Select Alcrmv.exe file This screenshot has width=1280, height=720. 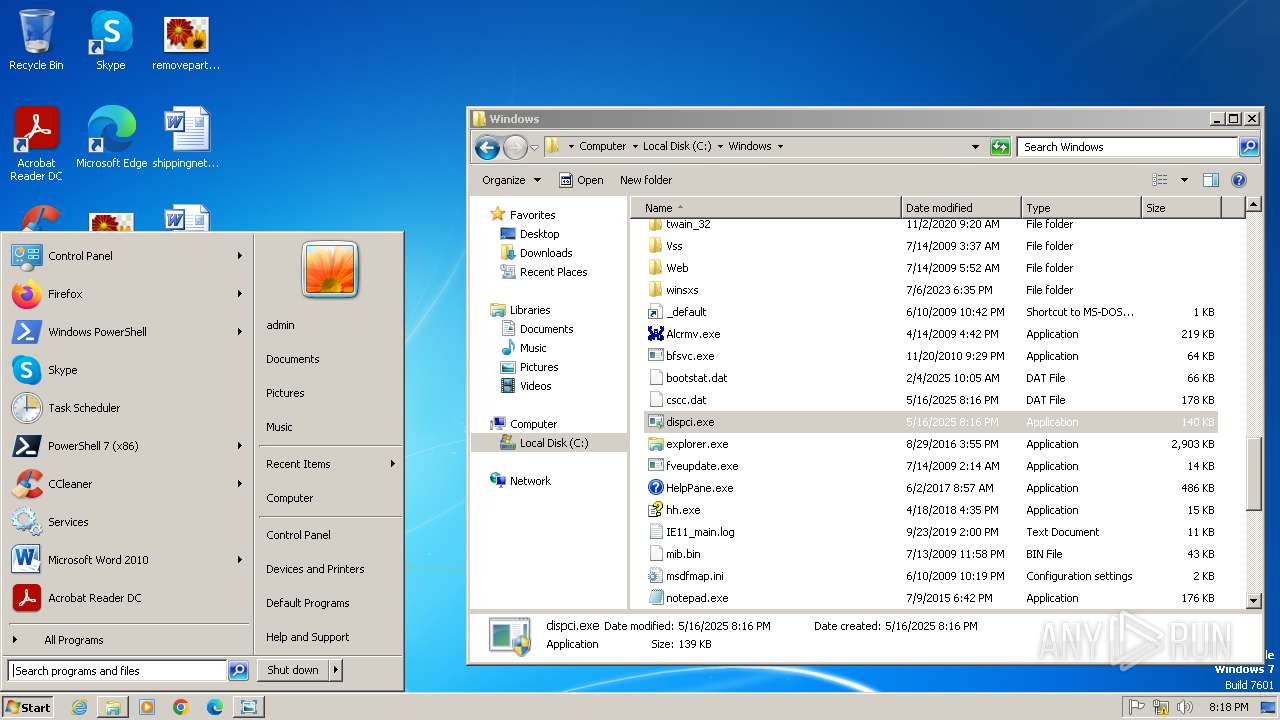693,334
